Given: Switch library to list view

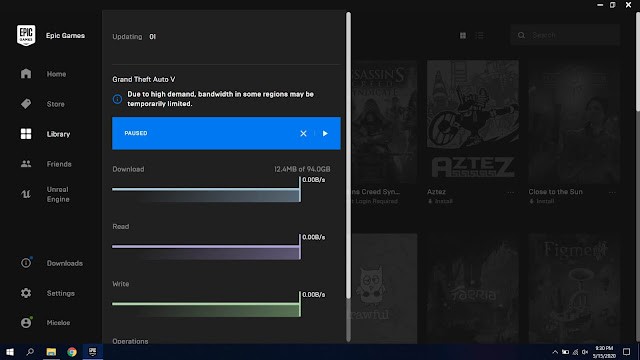Looking at the screenshot, I should click(480, 36).
